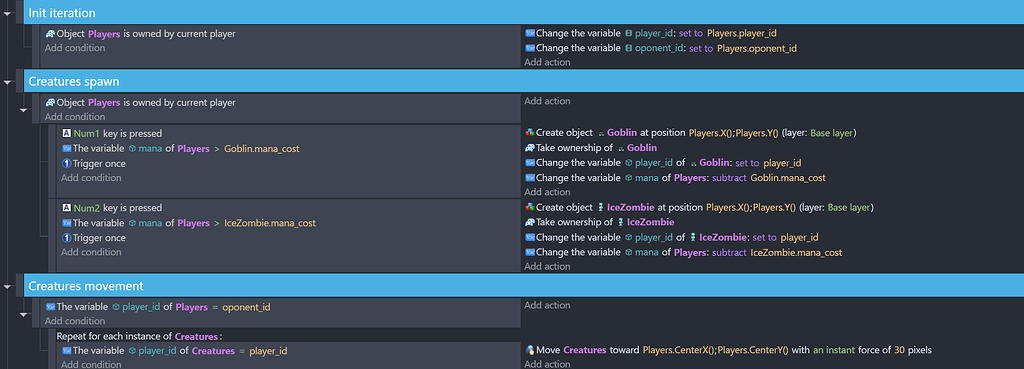The width and height of the screenshot is (1024, 369).
Task: Collapse the Init iteration group
Action: (7, 13)
